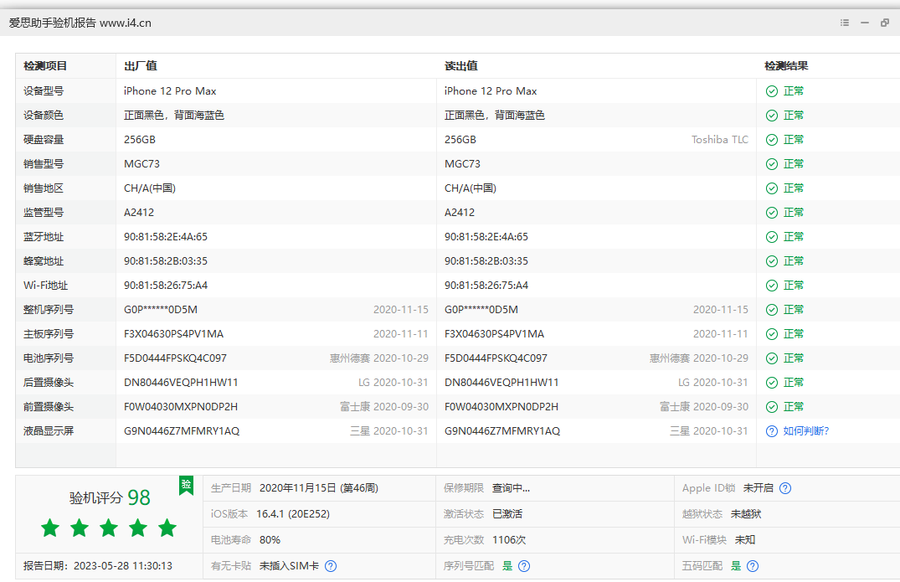
Task: Select factory serial G0P******0D5M
Action: click(161, 310)
